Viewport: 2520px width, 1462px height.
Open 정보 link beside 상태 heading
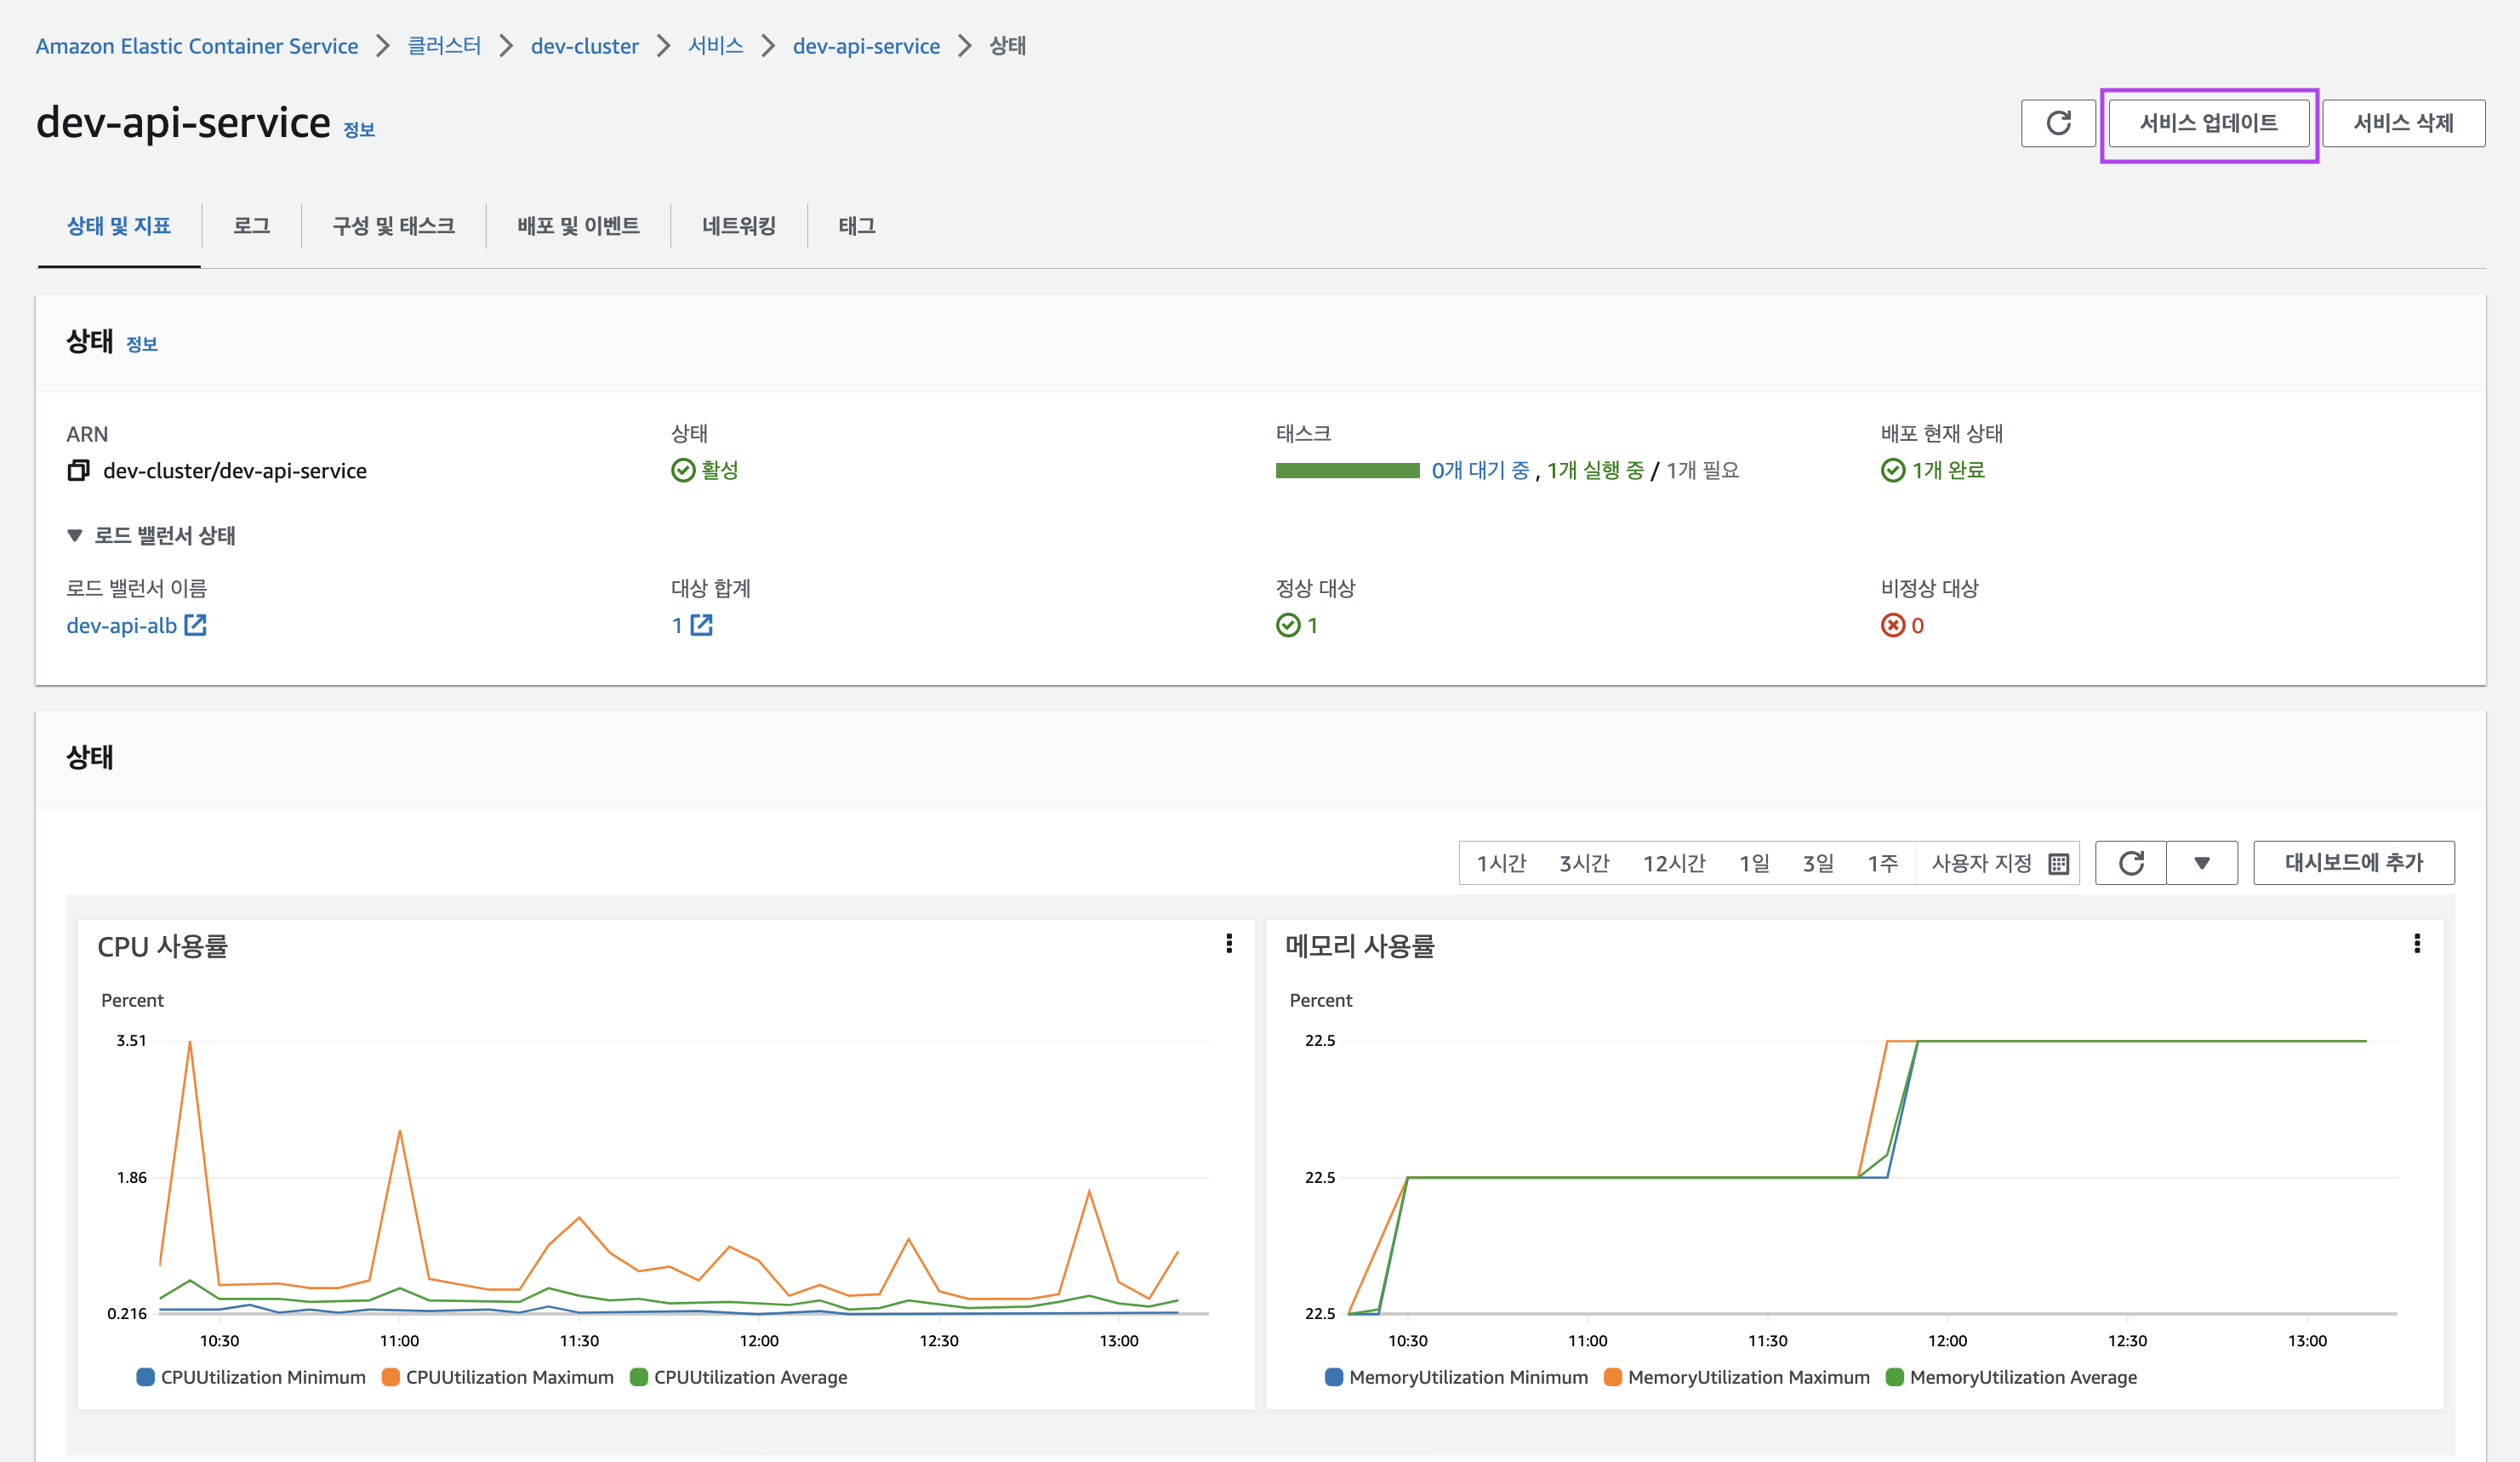[142, 344]
